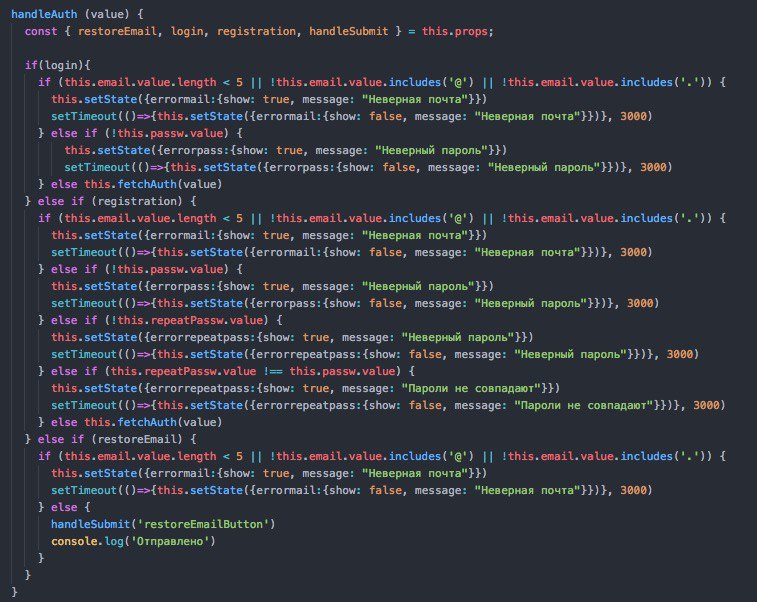Click 'else if (registration)' line
The height and width of the screenshot is (602, 757).
point(111,201)
